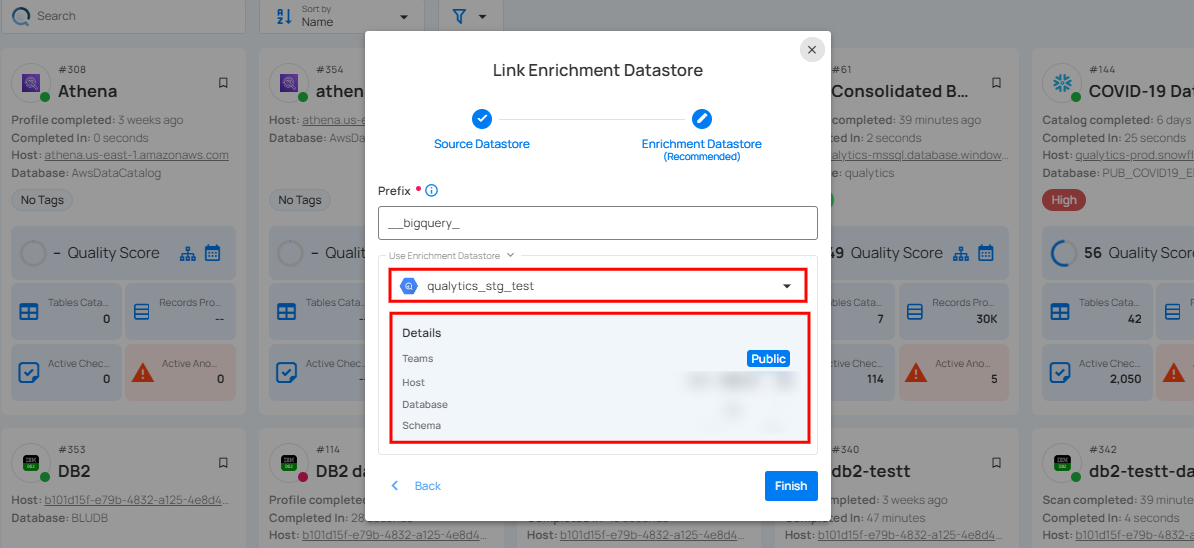1194x548 pixels.
Task: Click the Back chevron arrow icon
Action: [394, 486]
